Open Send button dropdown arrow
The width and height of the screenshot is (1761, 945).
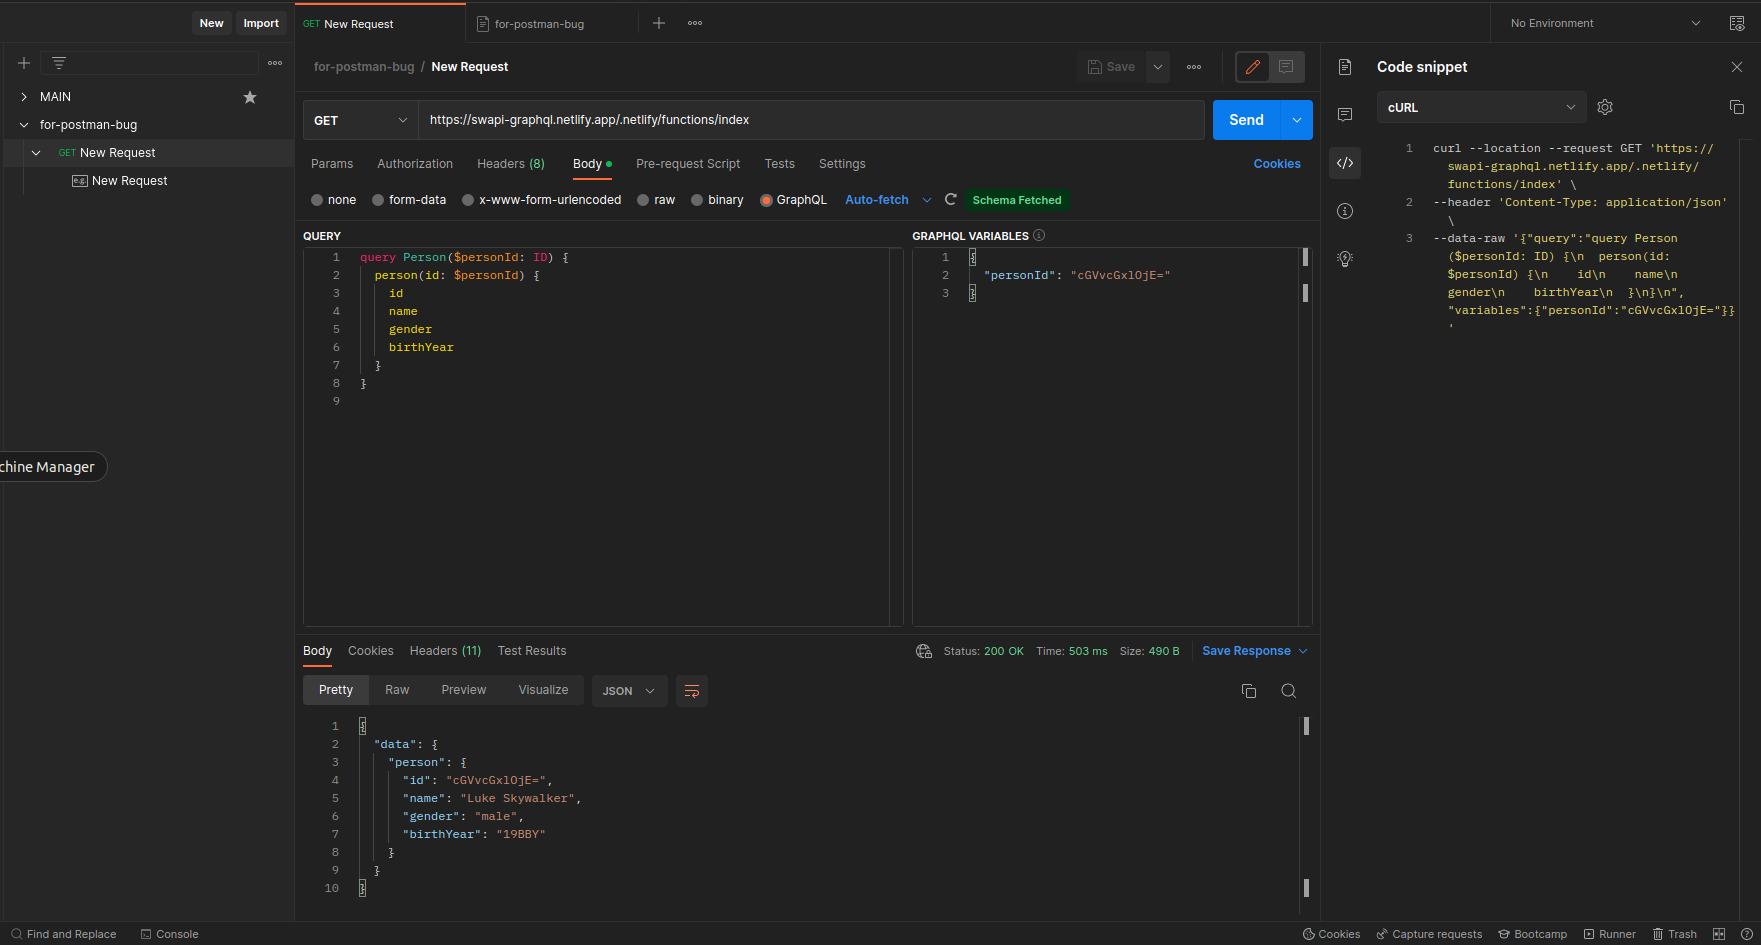1297,120
